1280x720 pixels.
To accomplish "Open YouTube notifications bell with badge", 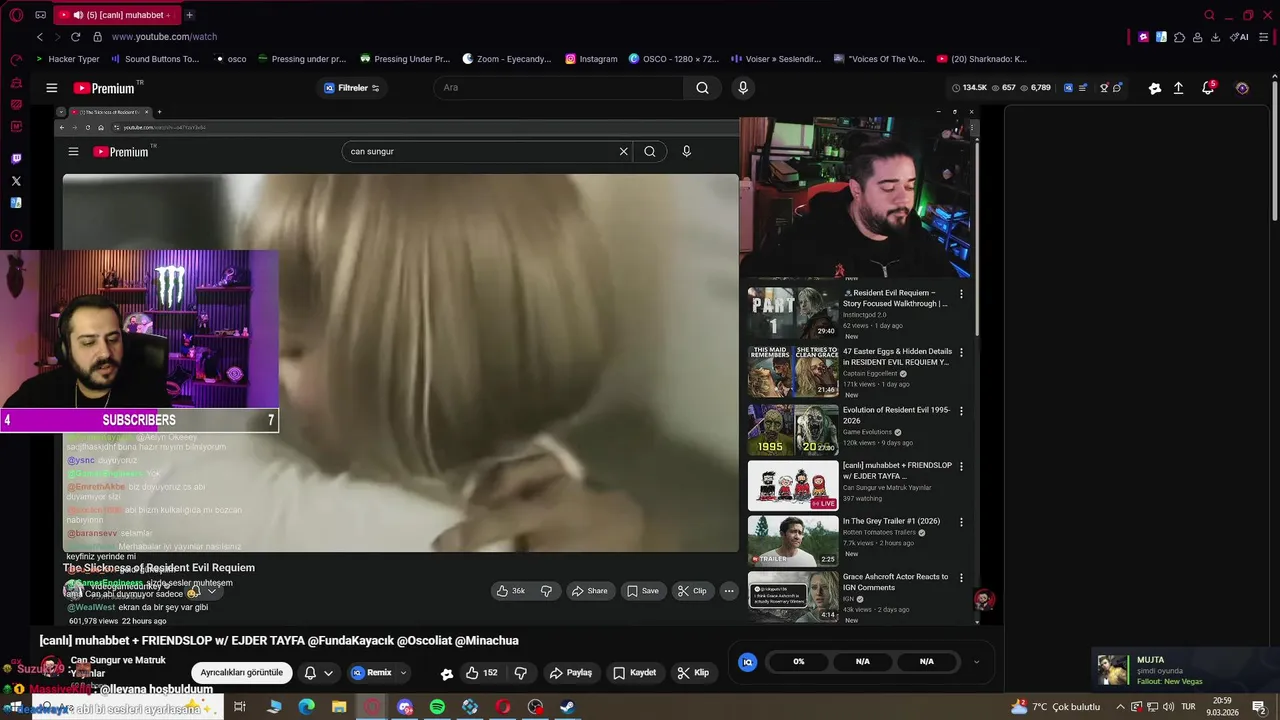I will 1208,88.
